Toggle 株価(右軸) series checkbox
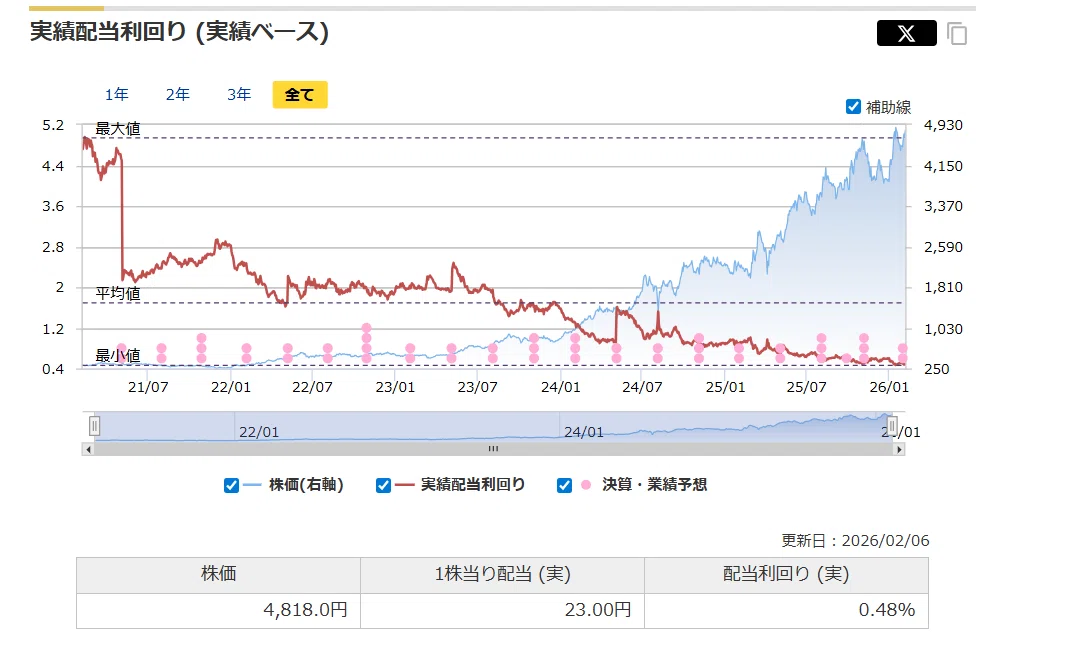 click(x=231, y=485)
